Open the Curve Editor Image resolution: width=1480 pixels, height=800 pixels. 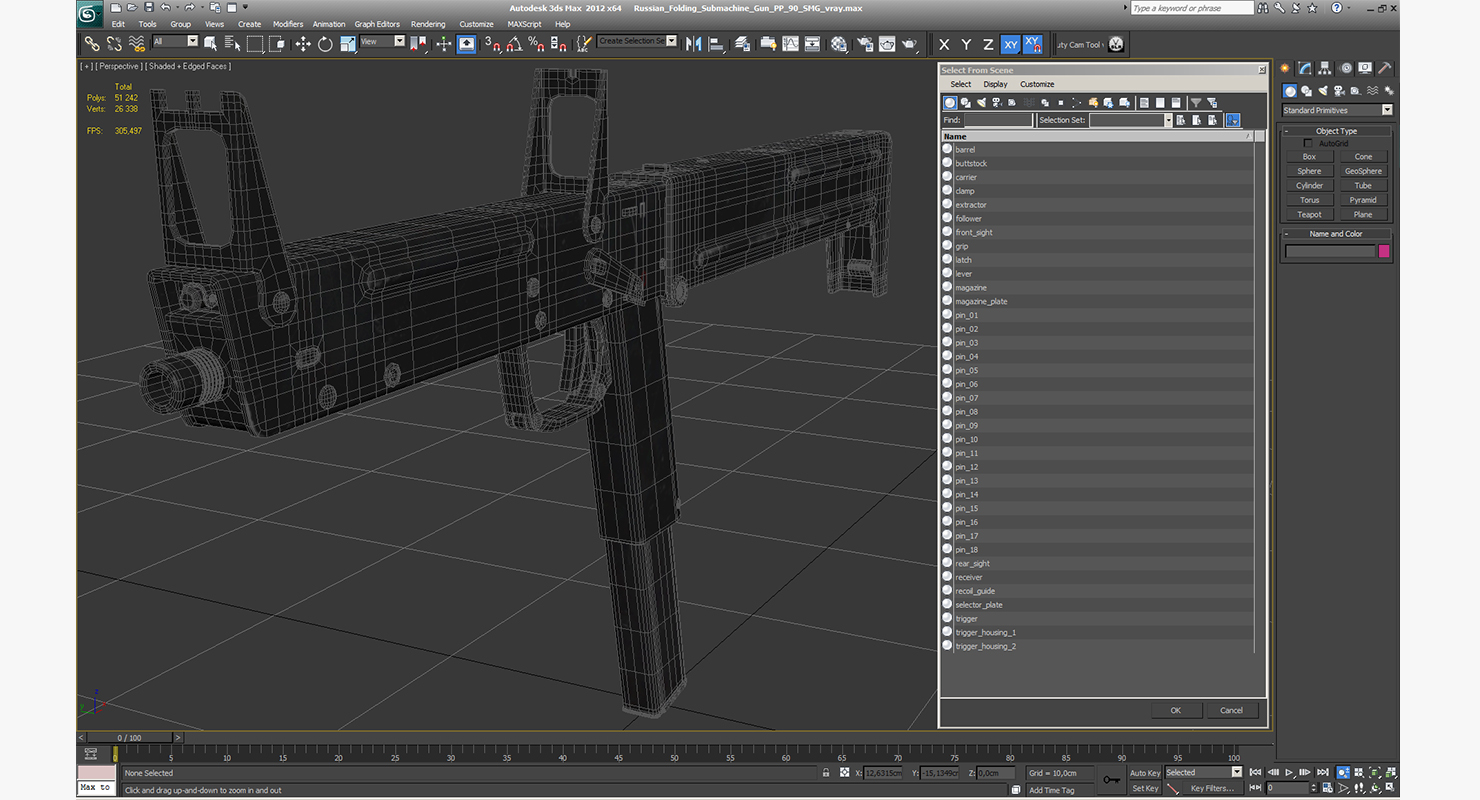790,44
